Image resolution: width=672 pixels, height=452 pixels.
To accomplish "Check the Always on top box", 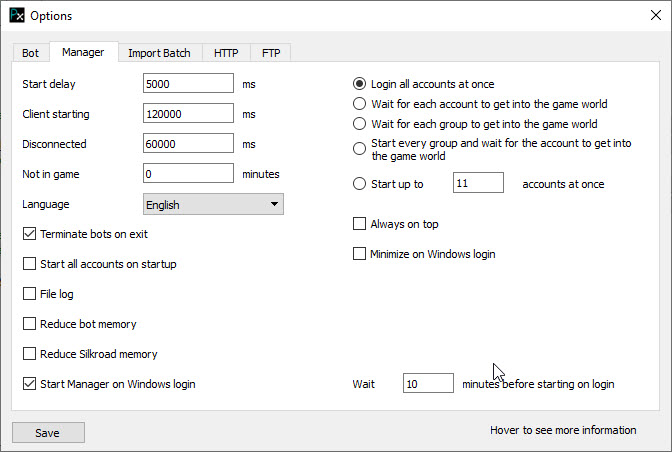I will point(360,224).
